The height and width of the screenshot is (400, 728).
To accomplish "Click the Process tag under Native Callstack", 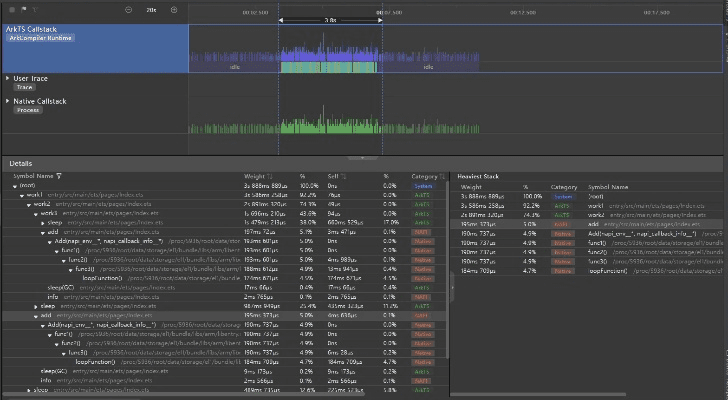I will [x=27, y=110].
